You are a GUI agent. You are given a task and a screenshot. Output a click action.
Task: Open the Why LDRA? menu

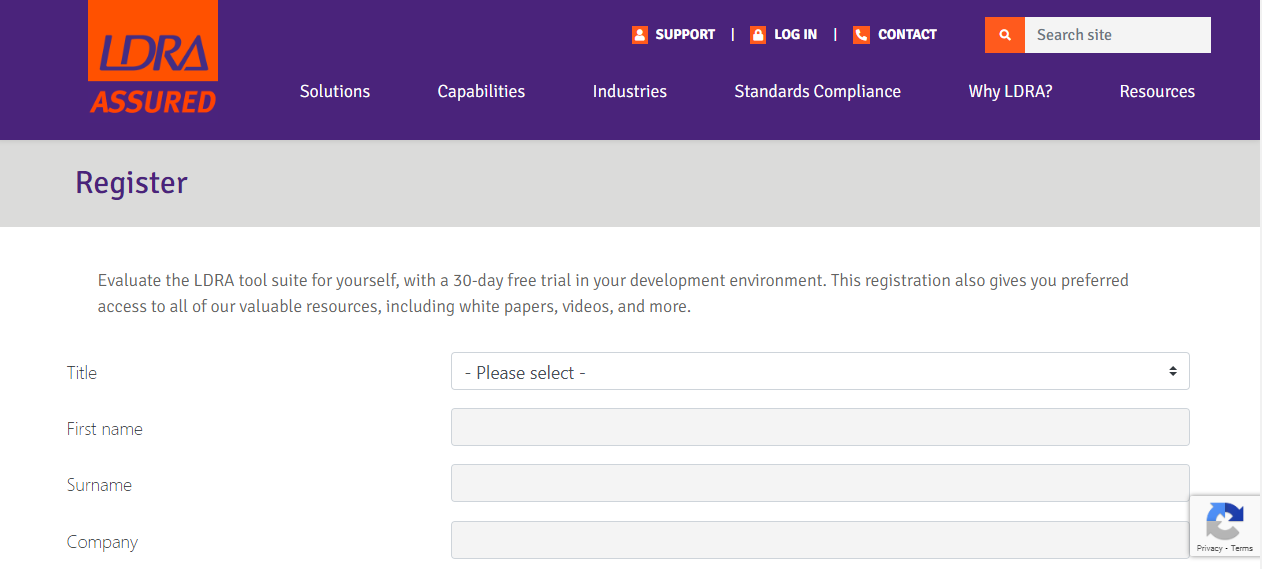point(1010,91)
